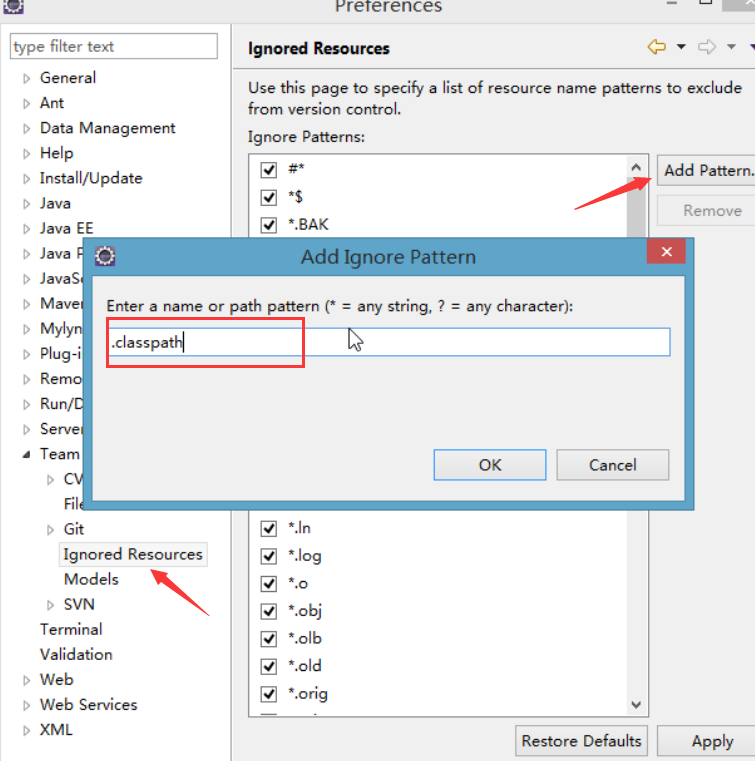The height and width of the screenshot is (761, 755).
Task: Select the General preference category
Action: pyautogui.click(x=68, y=78)
